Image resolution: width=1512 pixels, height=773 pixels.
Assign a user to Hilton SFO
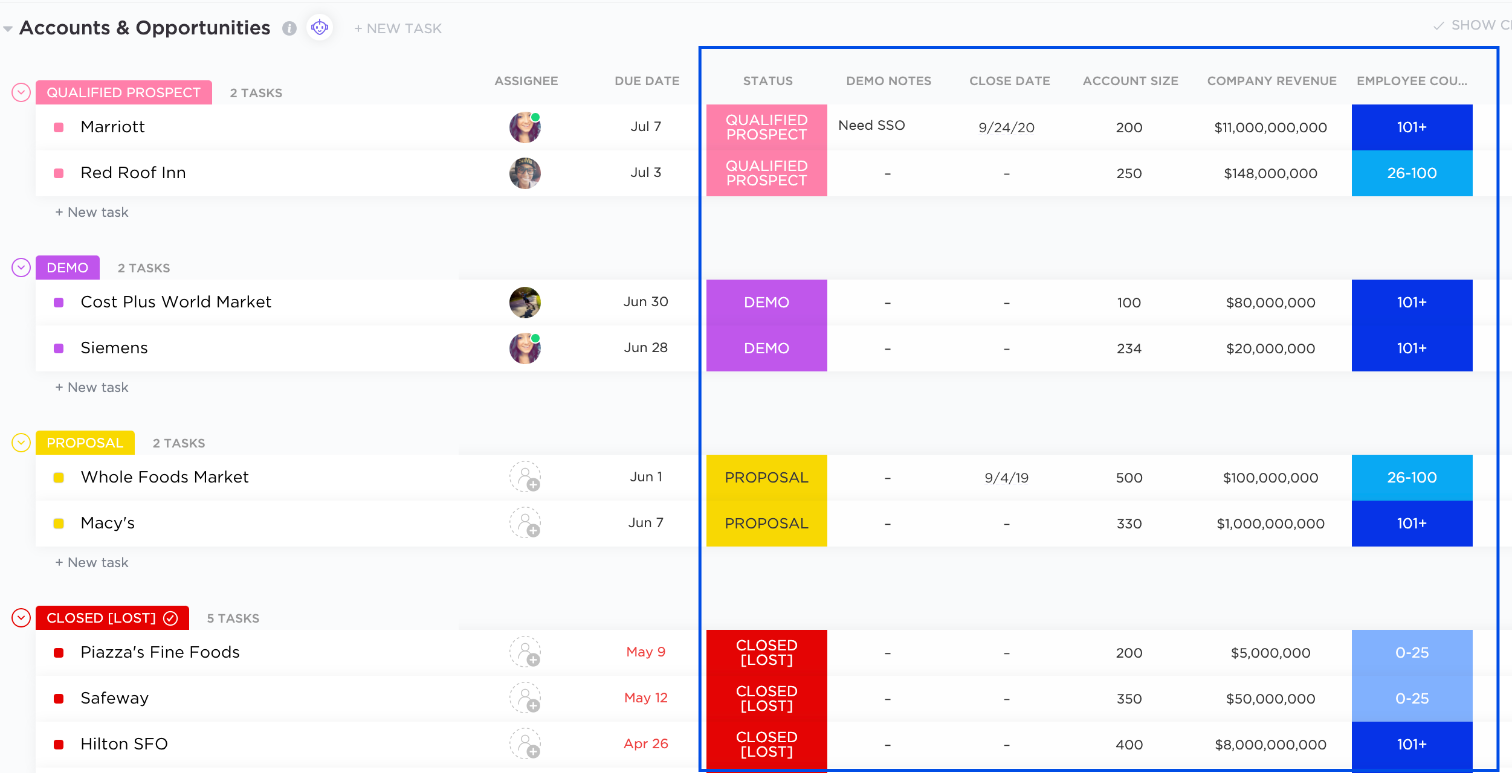tap(525, 744)
